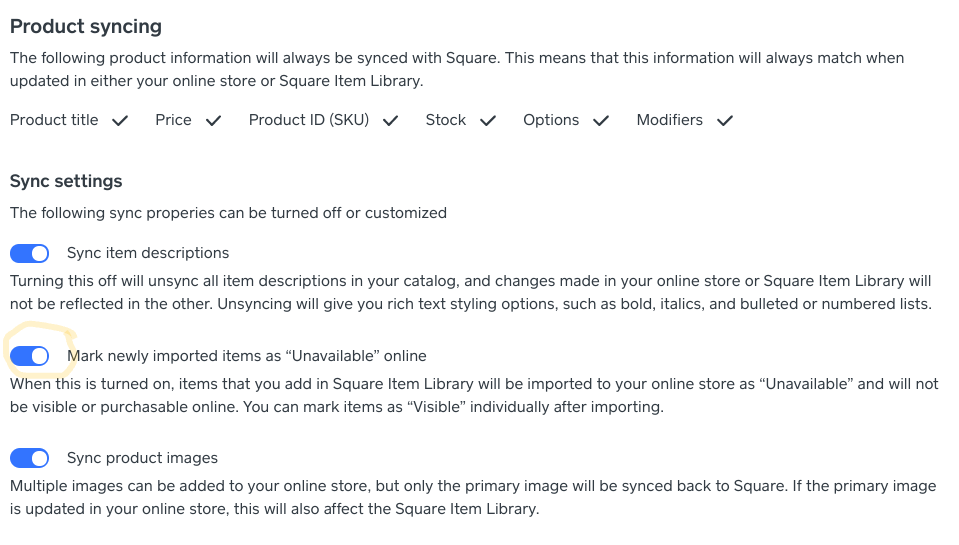Click the "Sync product images" label
Image resolution: width=959 pixels, height=545 pixels.
(142, 458)
